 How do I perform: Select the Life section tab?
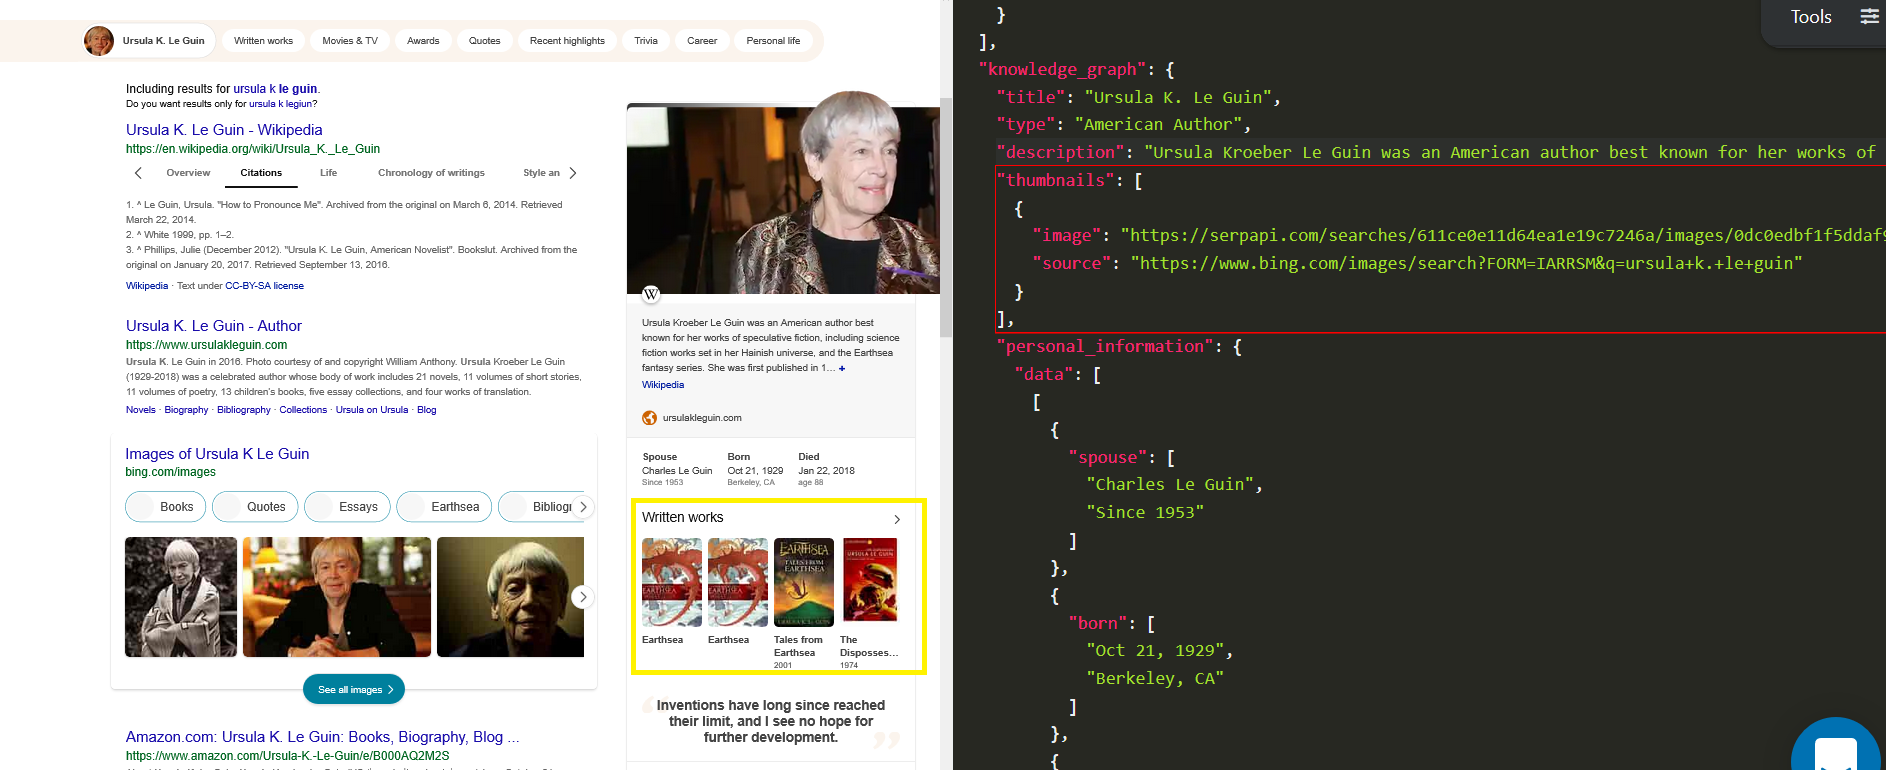tap(328, 173)
